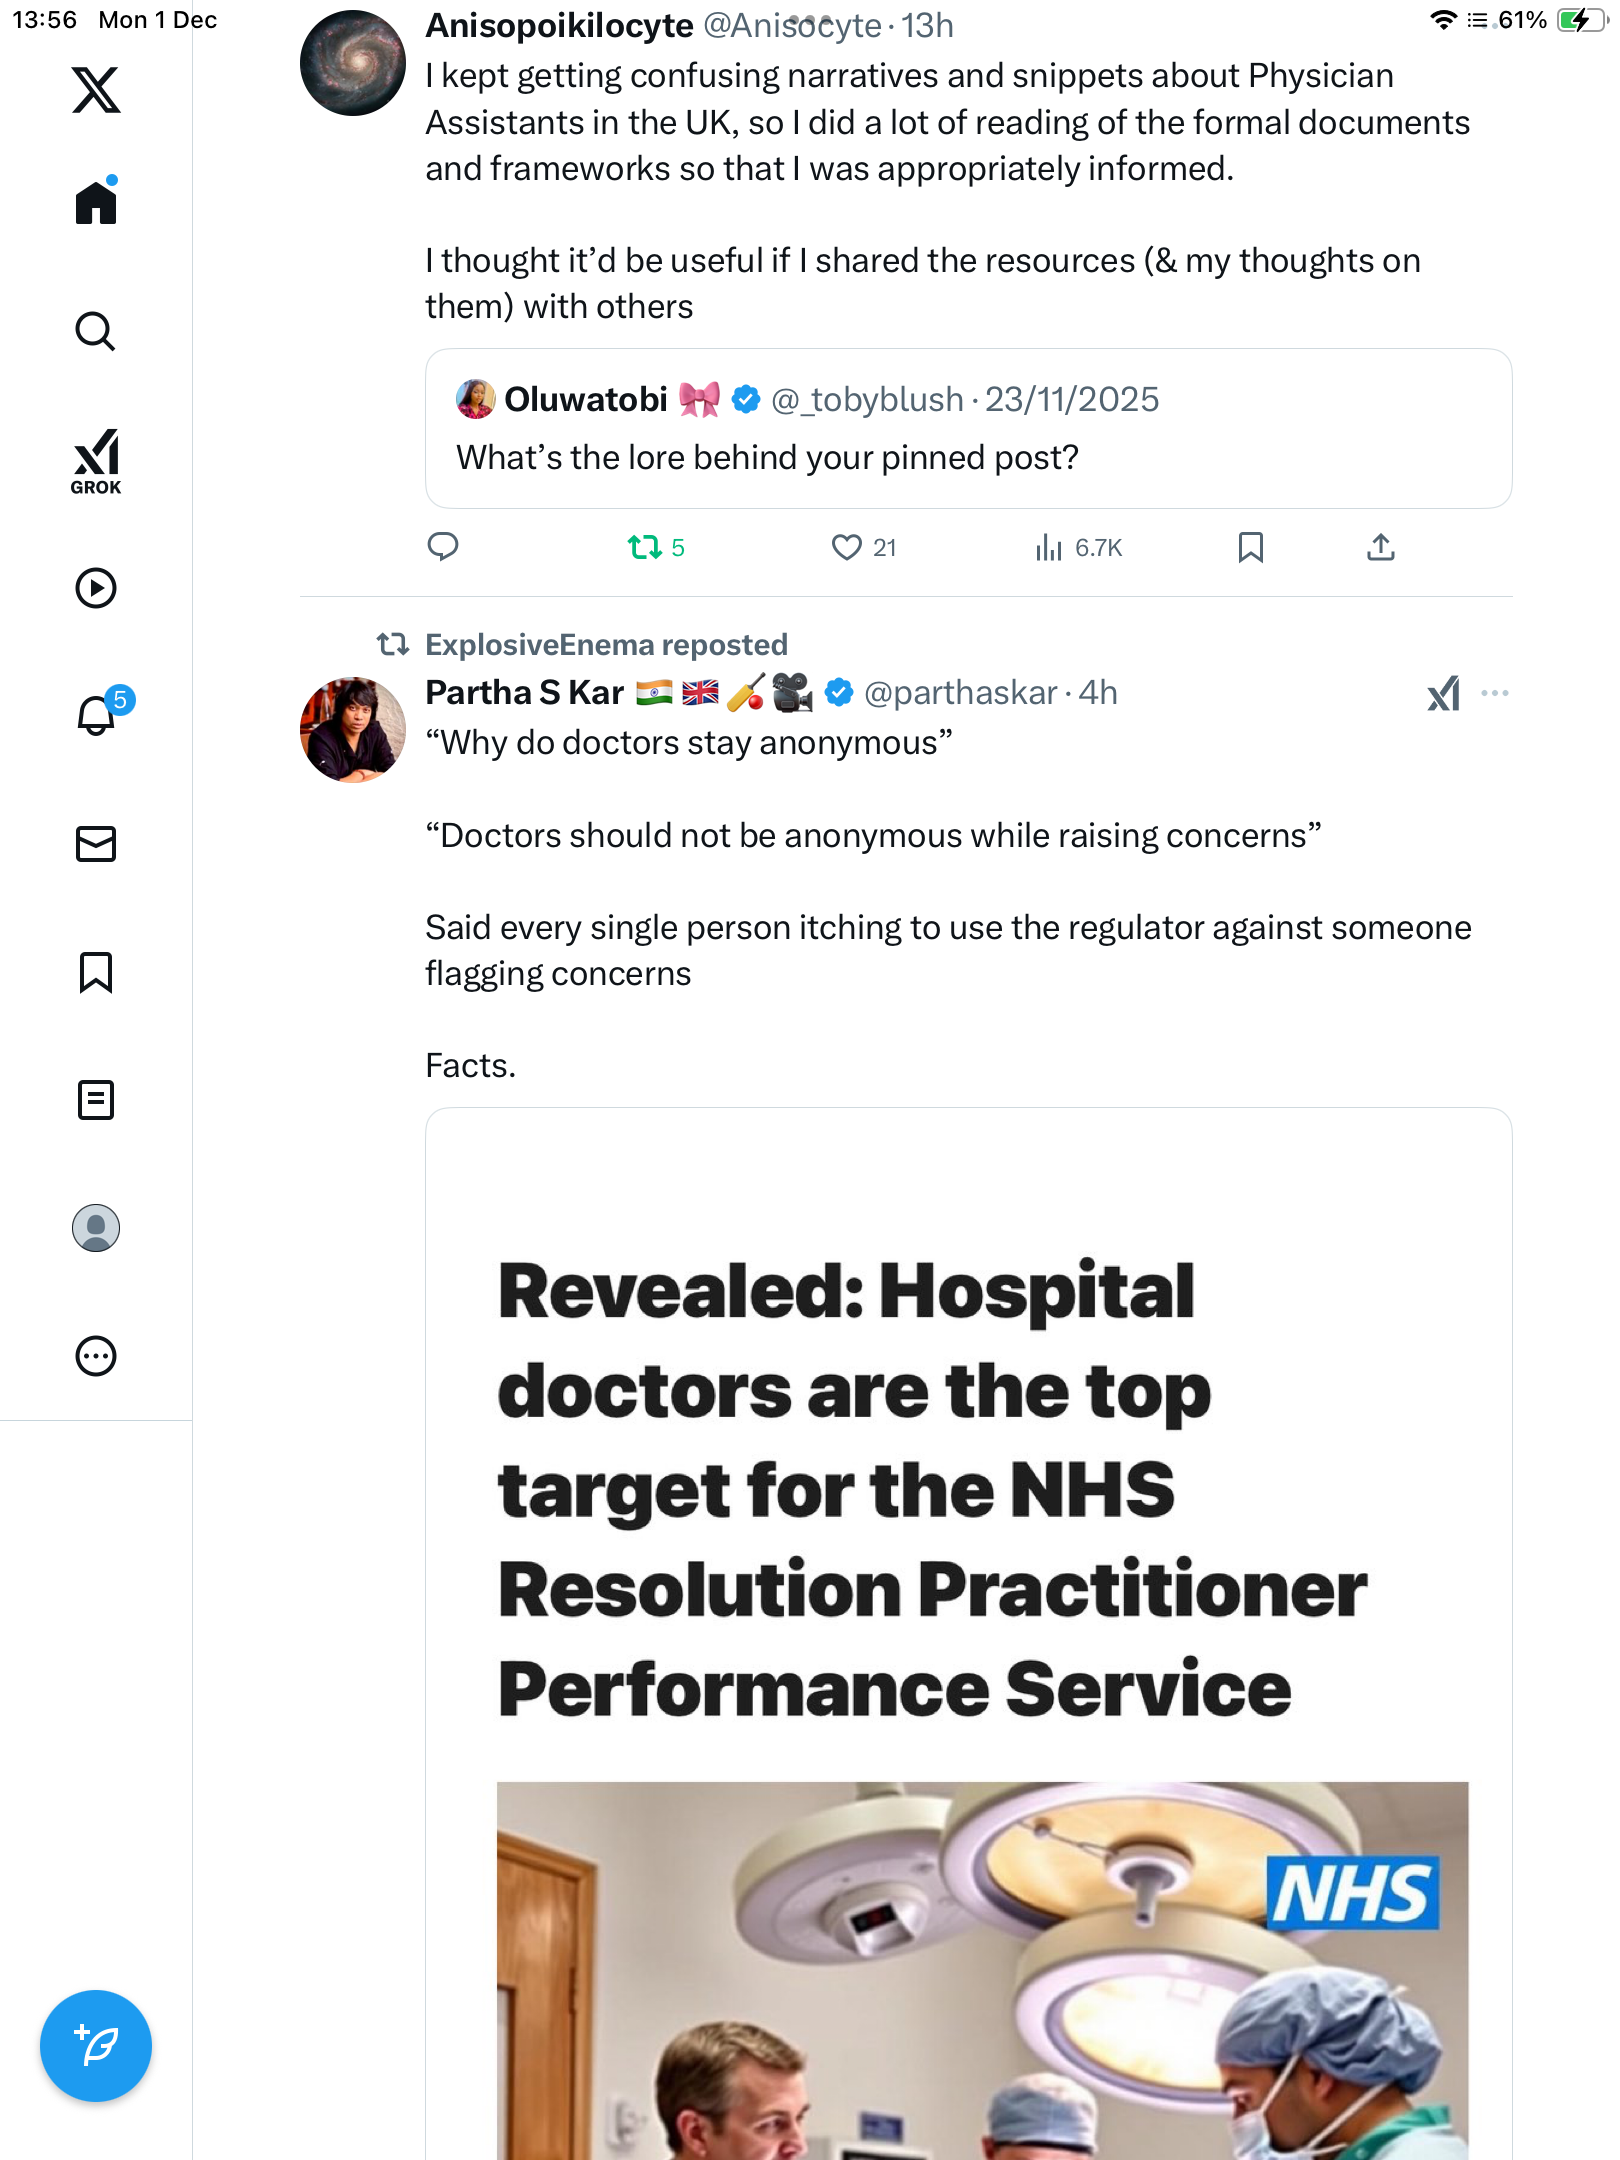This screenshot has width=1620, height=2160.
Task: Open the Notifications bell icon
Action: click(96, 716)
